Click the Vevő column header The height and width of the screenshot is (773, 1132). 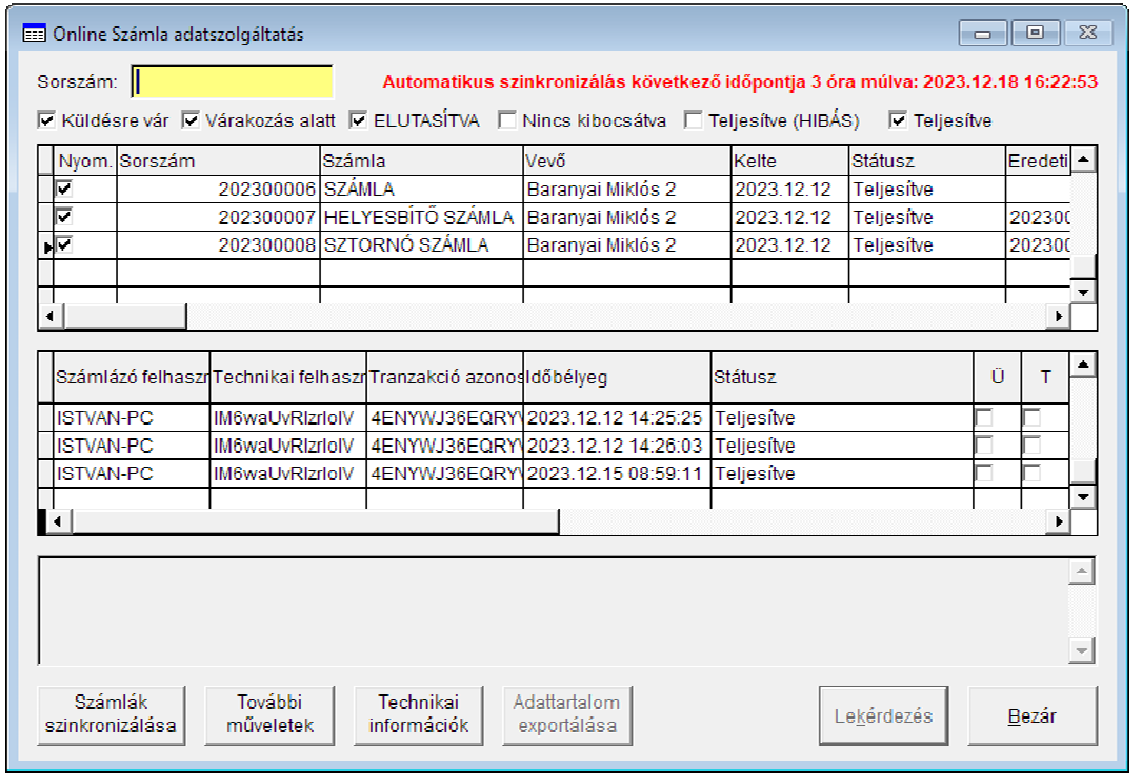pos(626,160)
